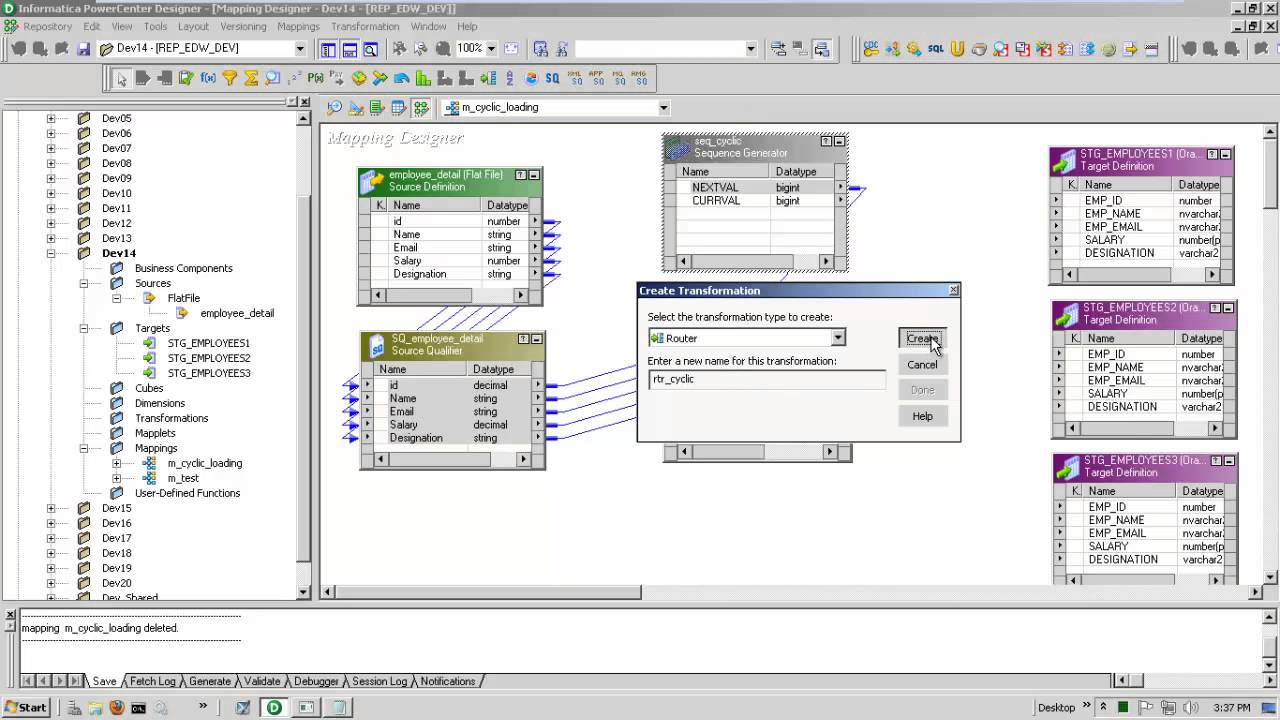Switch to the Validate output tab
The width and height of the screenshot is (1280, 720).
pyautogui.click(x=262, y=681)
